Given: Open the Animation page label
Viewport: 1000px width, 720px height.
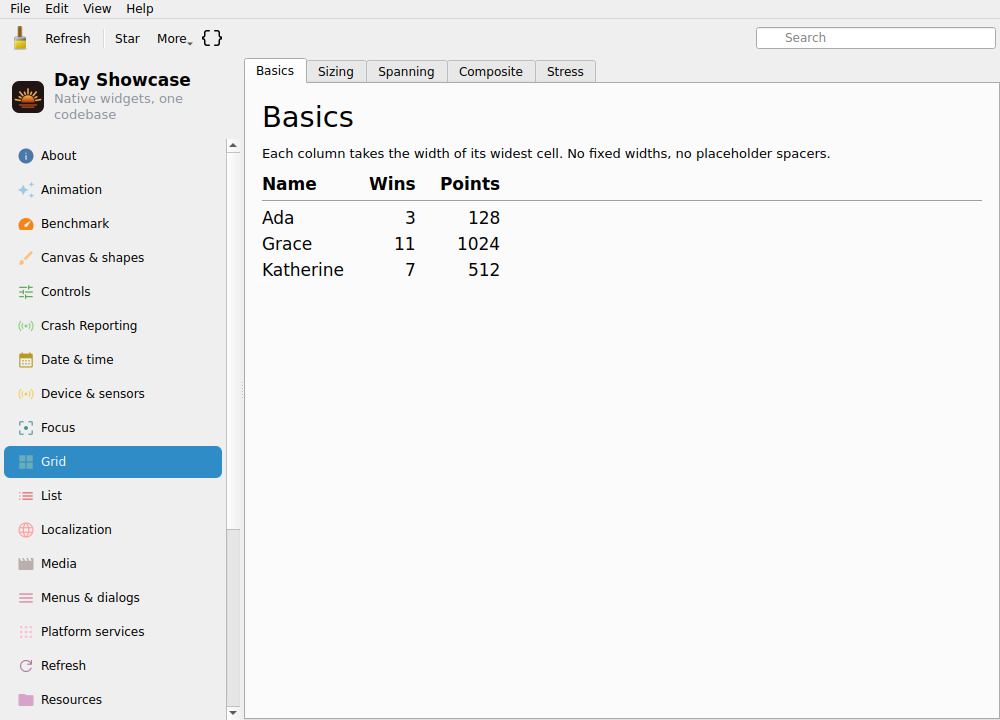Looking at the screenshot, I should [71, 189].
